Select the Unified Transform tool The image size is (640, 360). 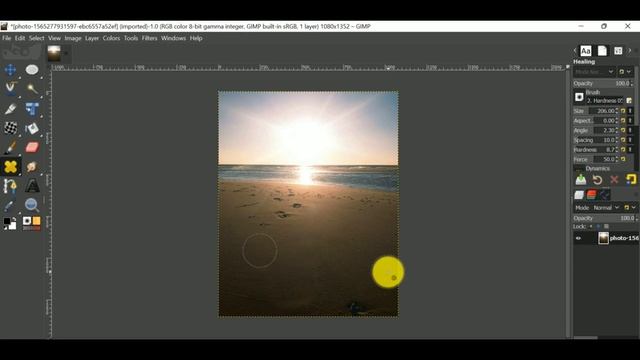click(x=32, y=109)
